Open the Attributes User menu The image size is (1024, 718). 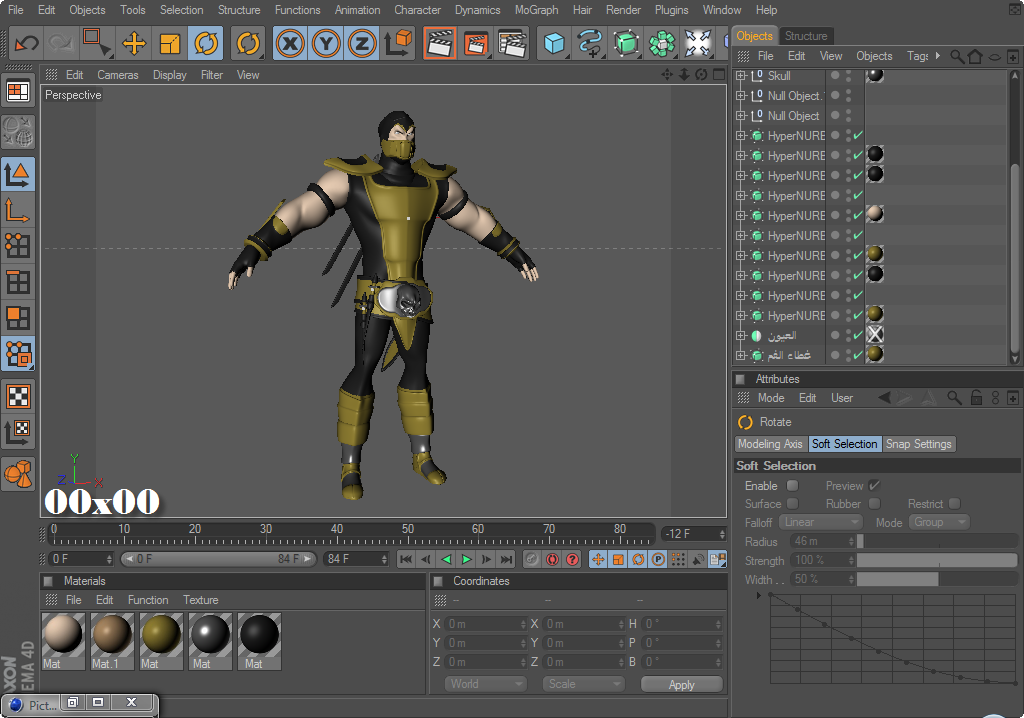tap(842, 398)
